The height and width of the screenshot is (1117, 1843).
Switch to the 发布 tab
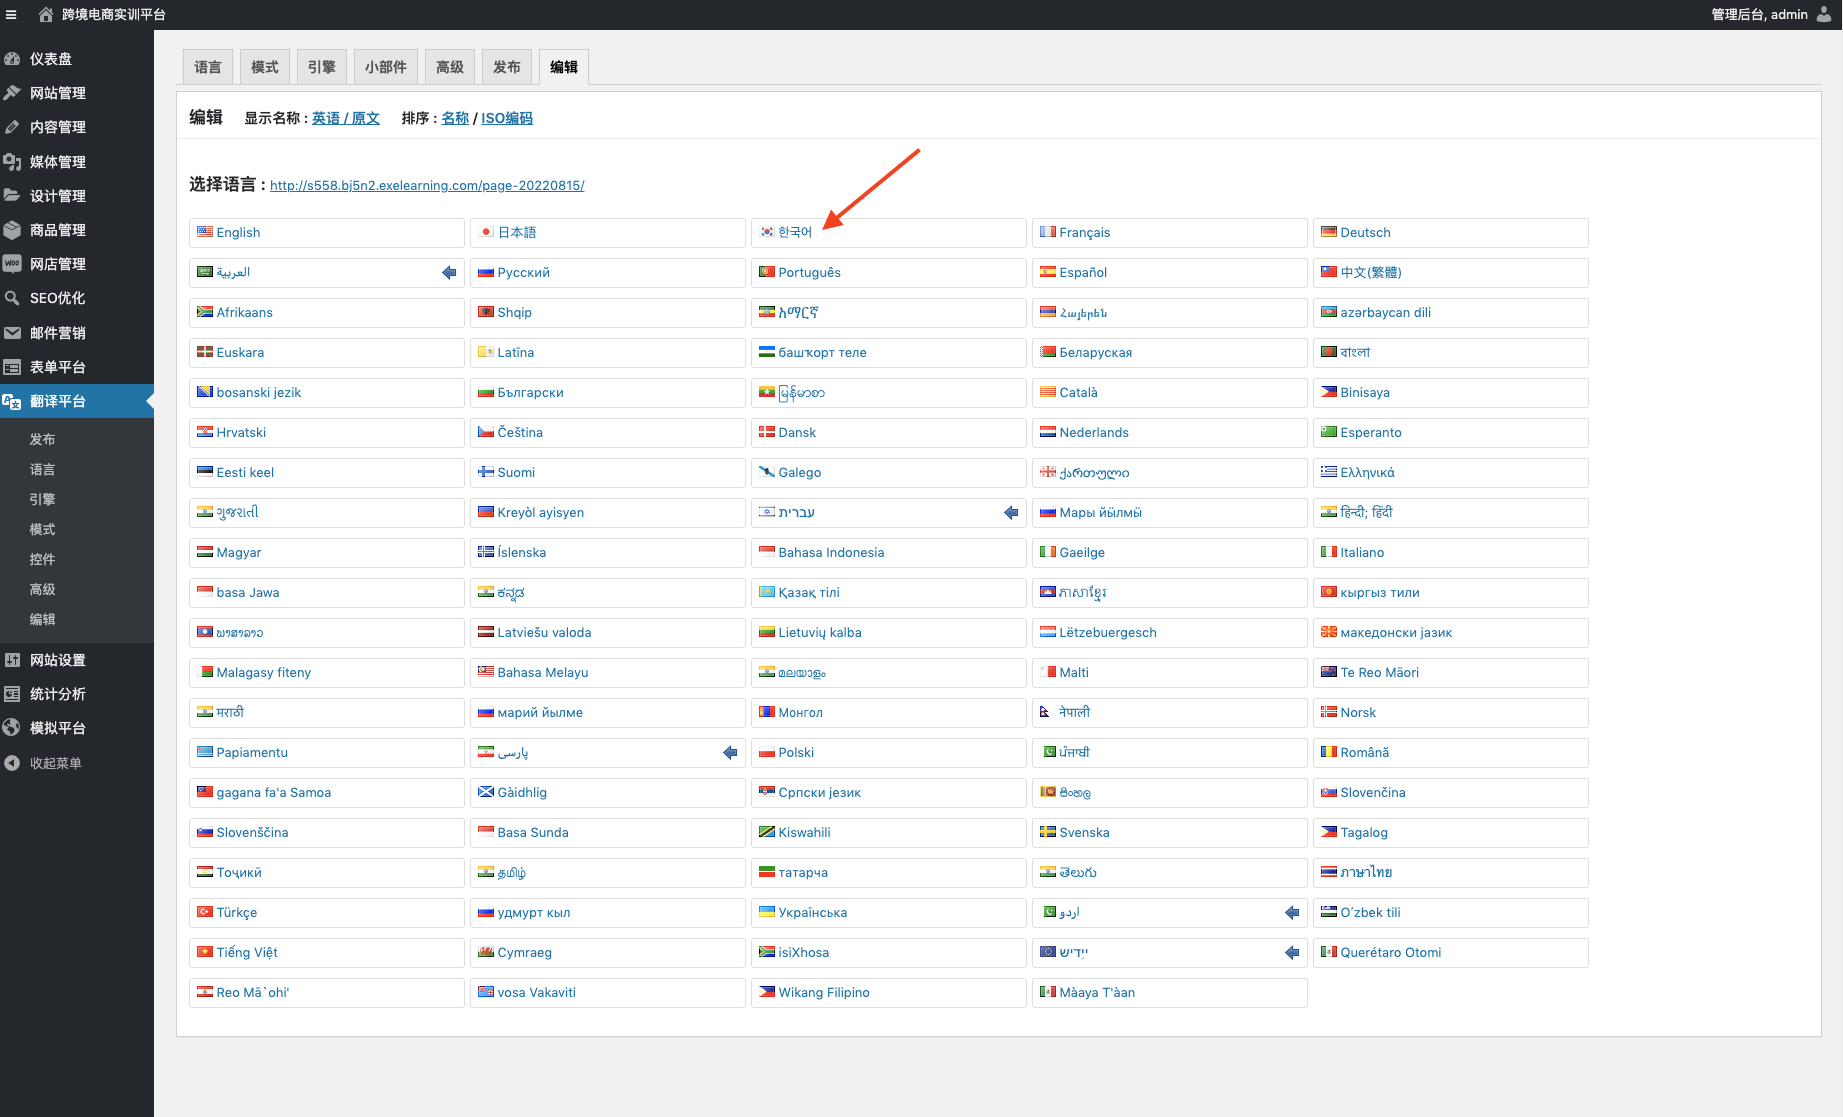507,67
